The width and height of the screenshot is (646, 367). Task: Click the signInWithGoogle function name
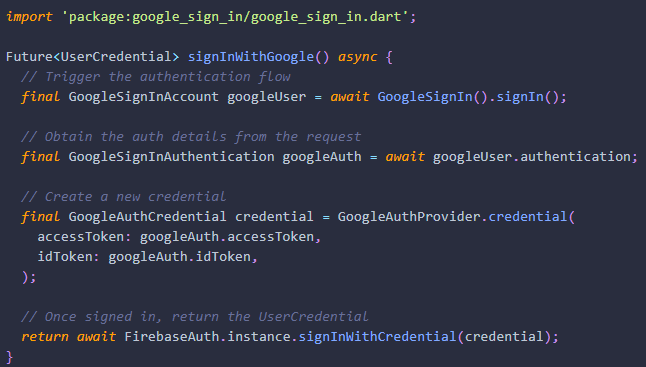tap(251, 57)
